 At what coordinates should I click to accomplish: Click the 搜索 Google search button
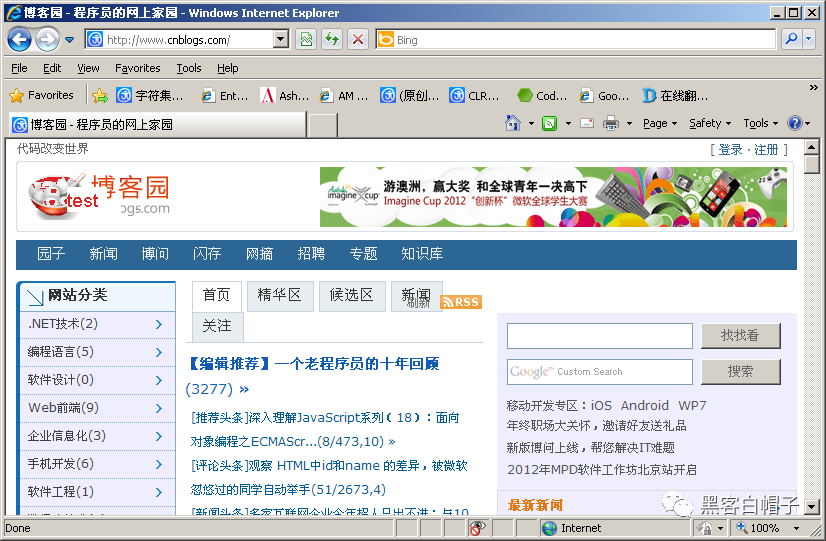740,372
